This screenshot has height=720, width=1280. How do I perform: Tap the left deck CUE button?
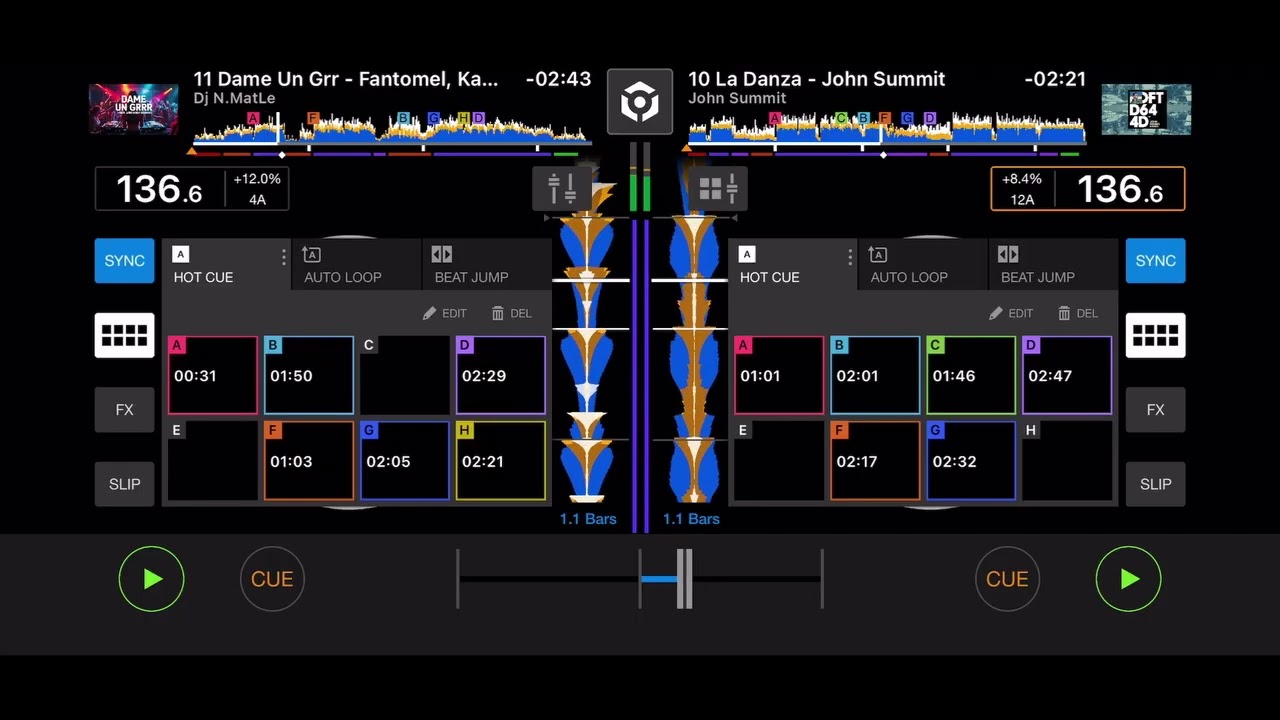point(272,579)
